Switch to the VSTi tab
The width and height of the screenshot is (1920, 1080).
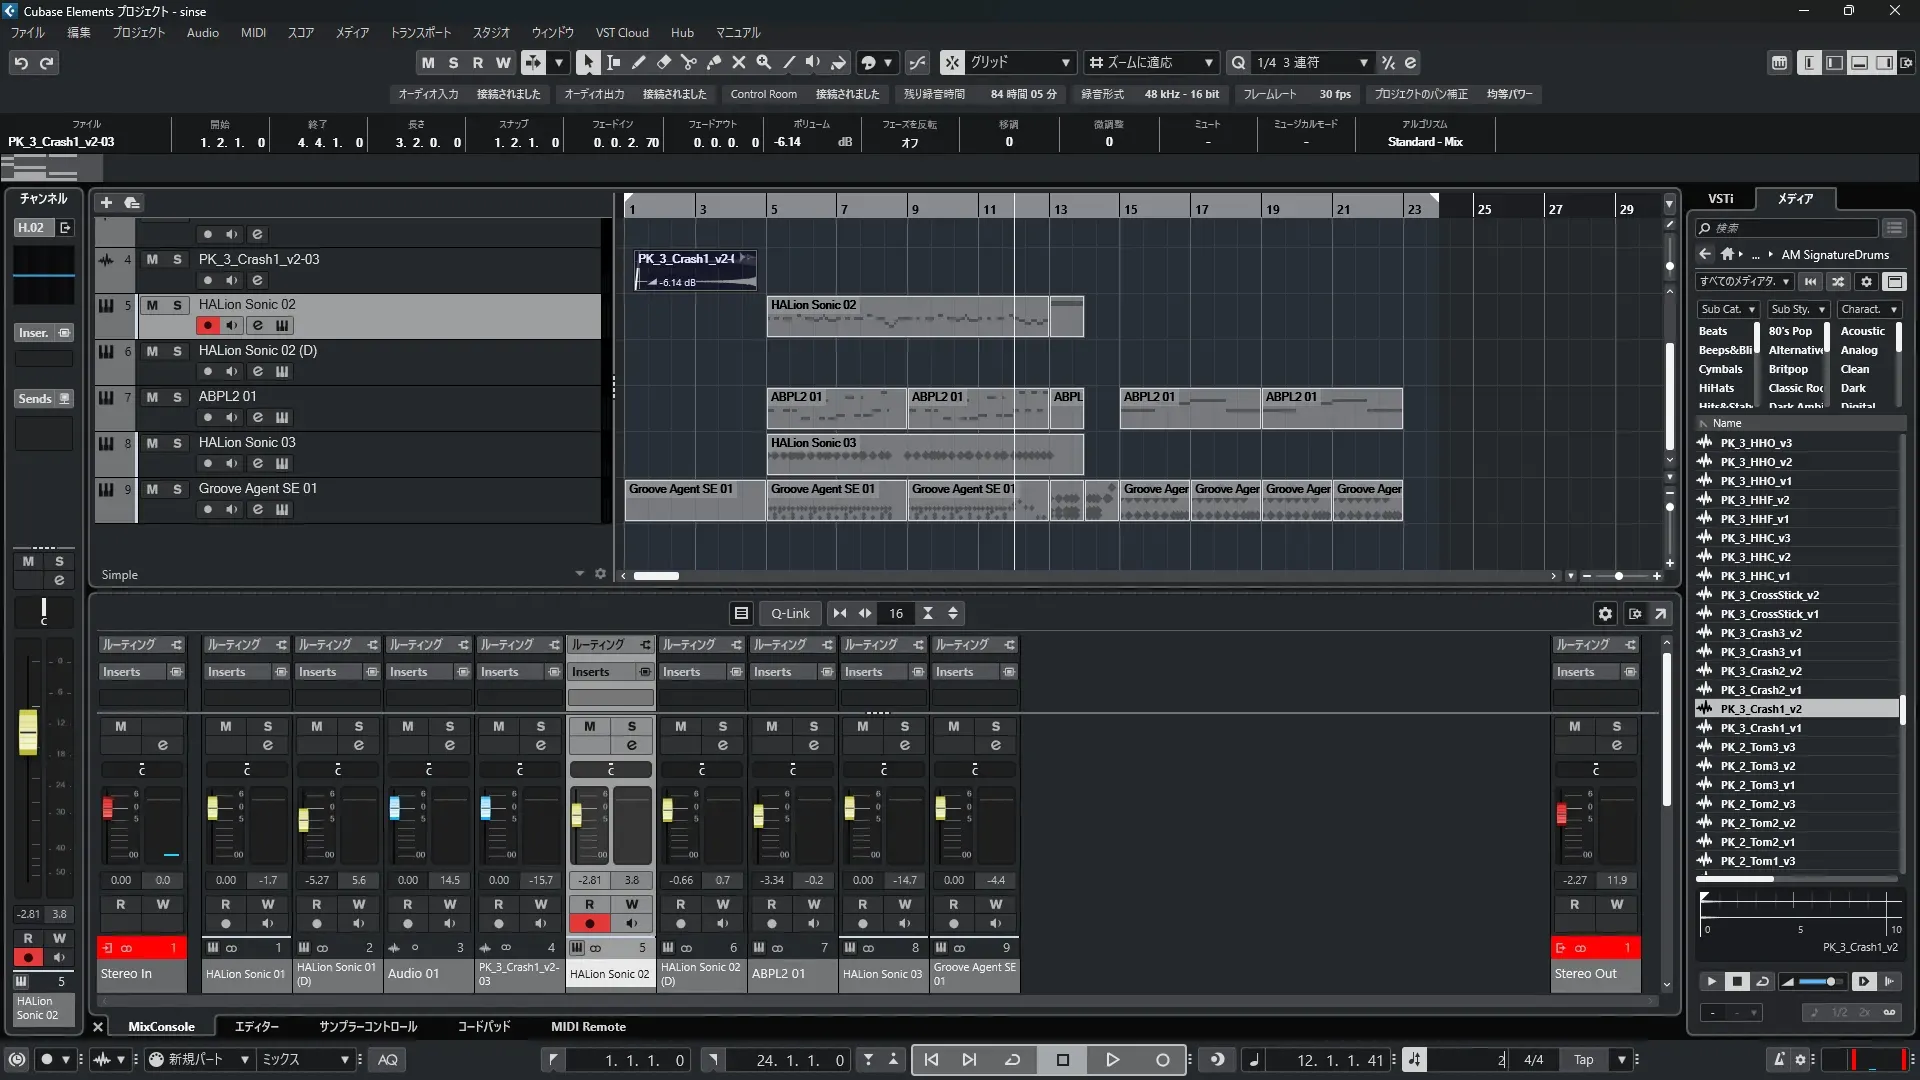tap(1720, 199)
